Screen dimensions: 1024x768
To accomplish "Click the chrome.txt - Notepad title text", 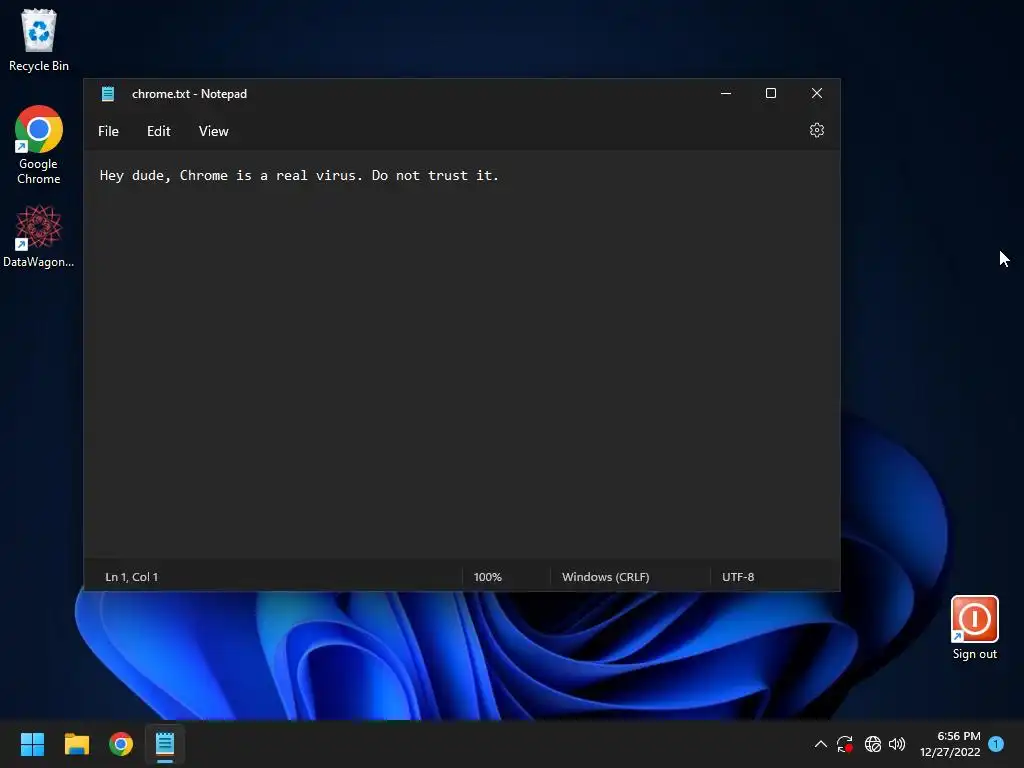I will pos(189,94).
